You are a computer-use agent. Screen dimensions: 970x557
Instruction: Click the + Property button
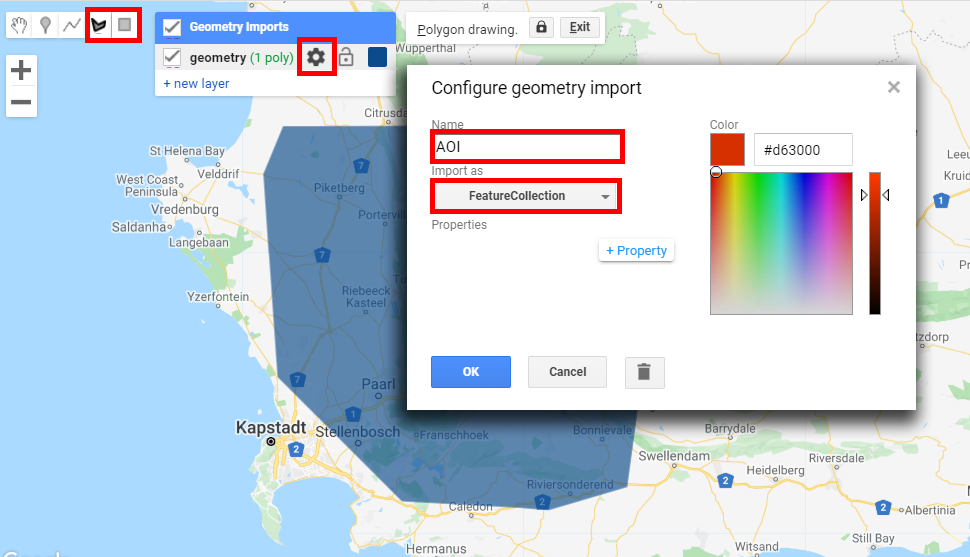[x=636, y=250]
